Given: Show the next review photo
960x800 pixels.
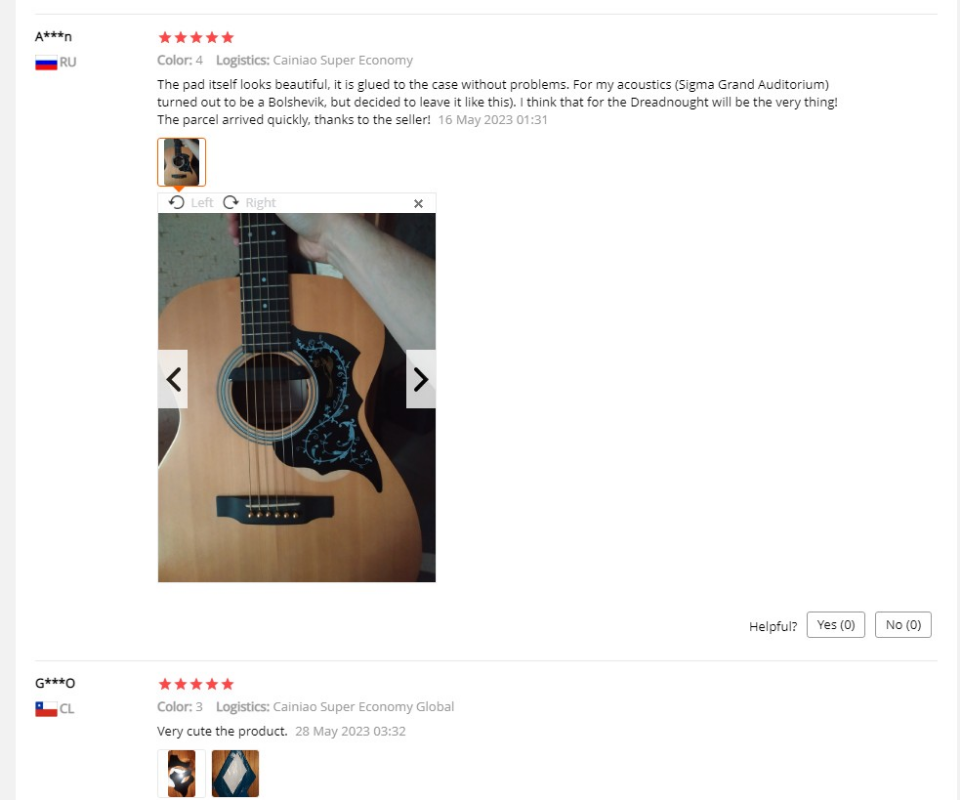Looking at the screenshot, I should (421, 379).
